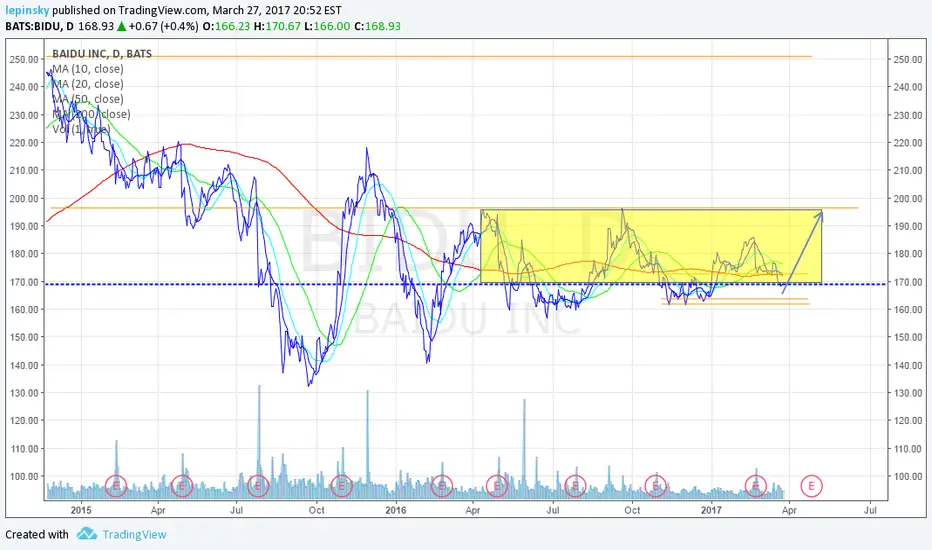
Task: Select the Vol (1, true) legend entry
Action: click(x=81, y=128)
